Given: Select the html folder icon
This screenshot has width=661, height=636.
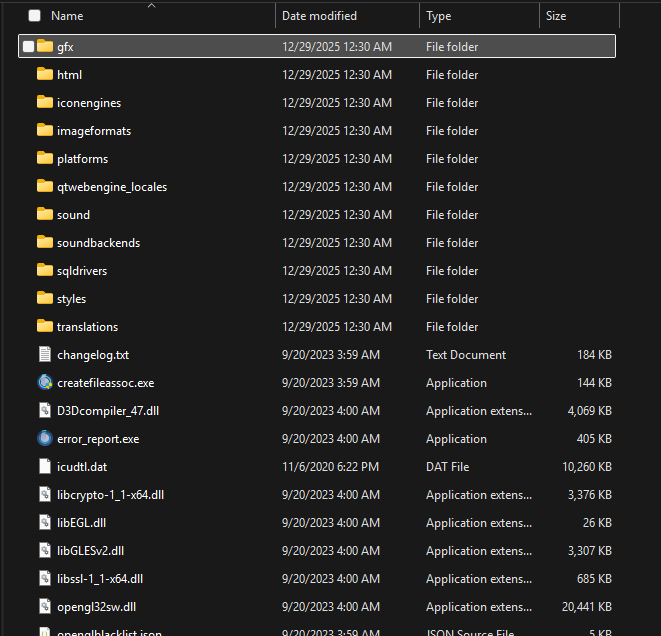Looking at the screenshot, I should (45, 74).
